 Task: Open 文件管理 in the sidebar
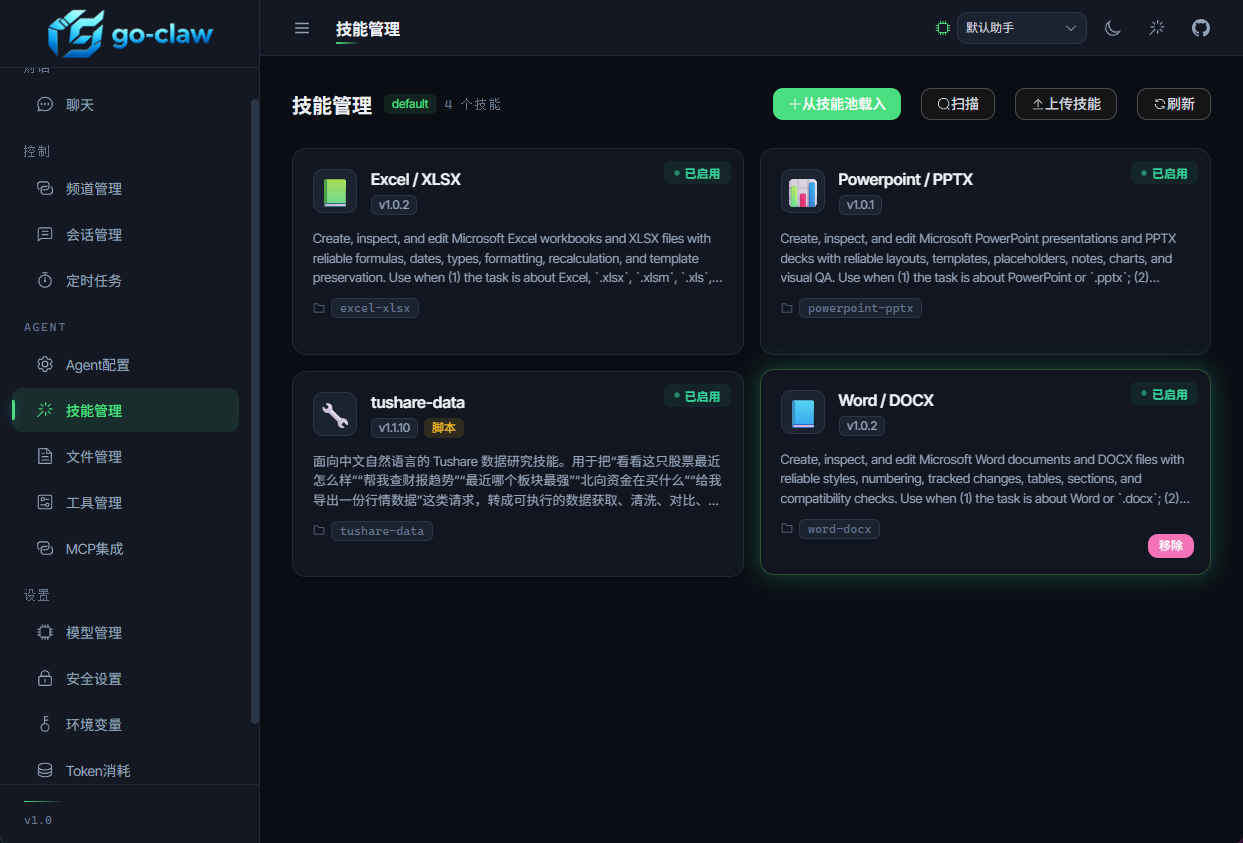(125, 456)
